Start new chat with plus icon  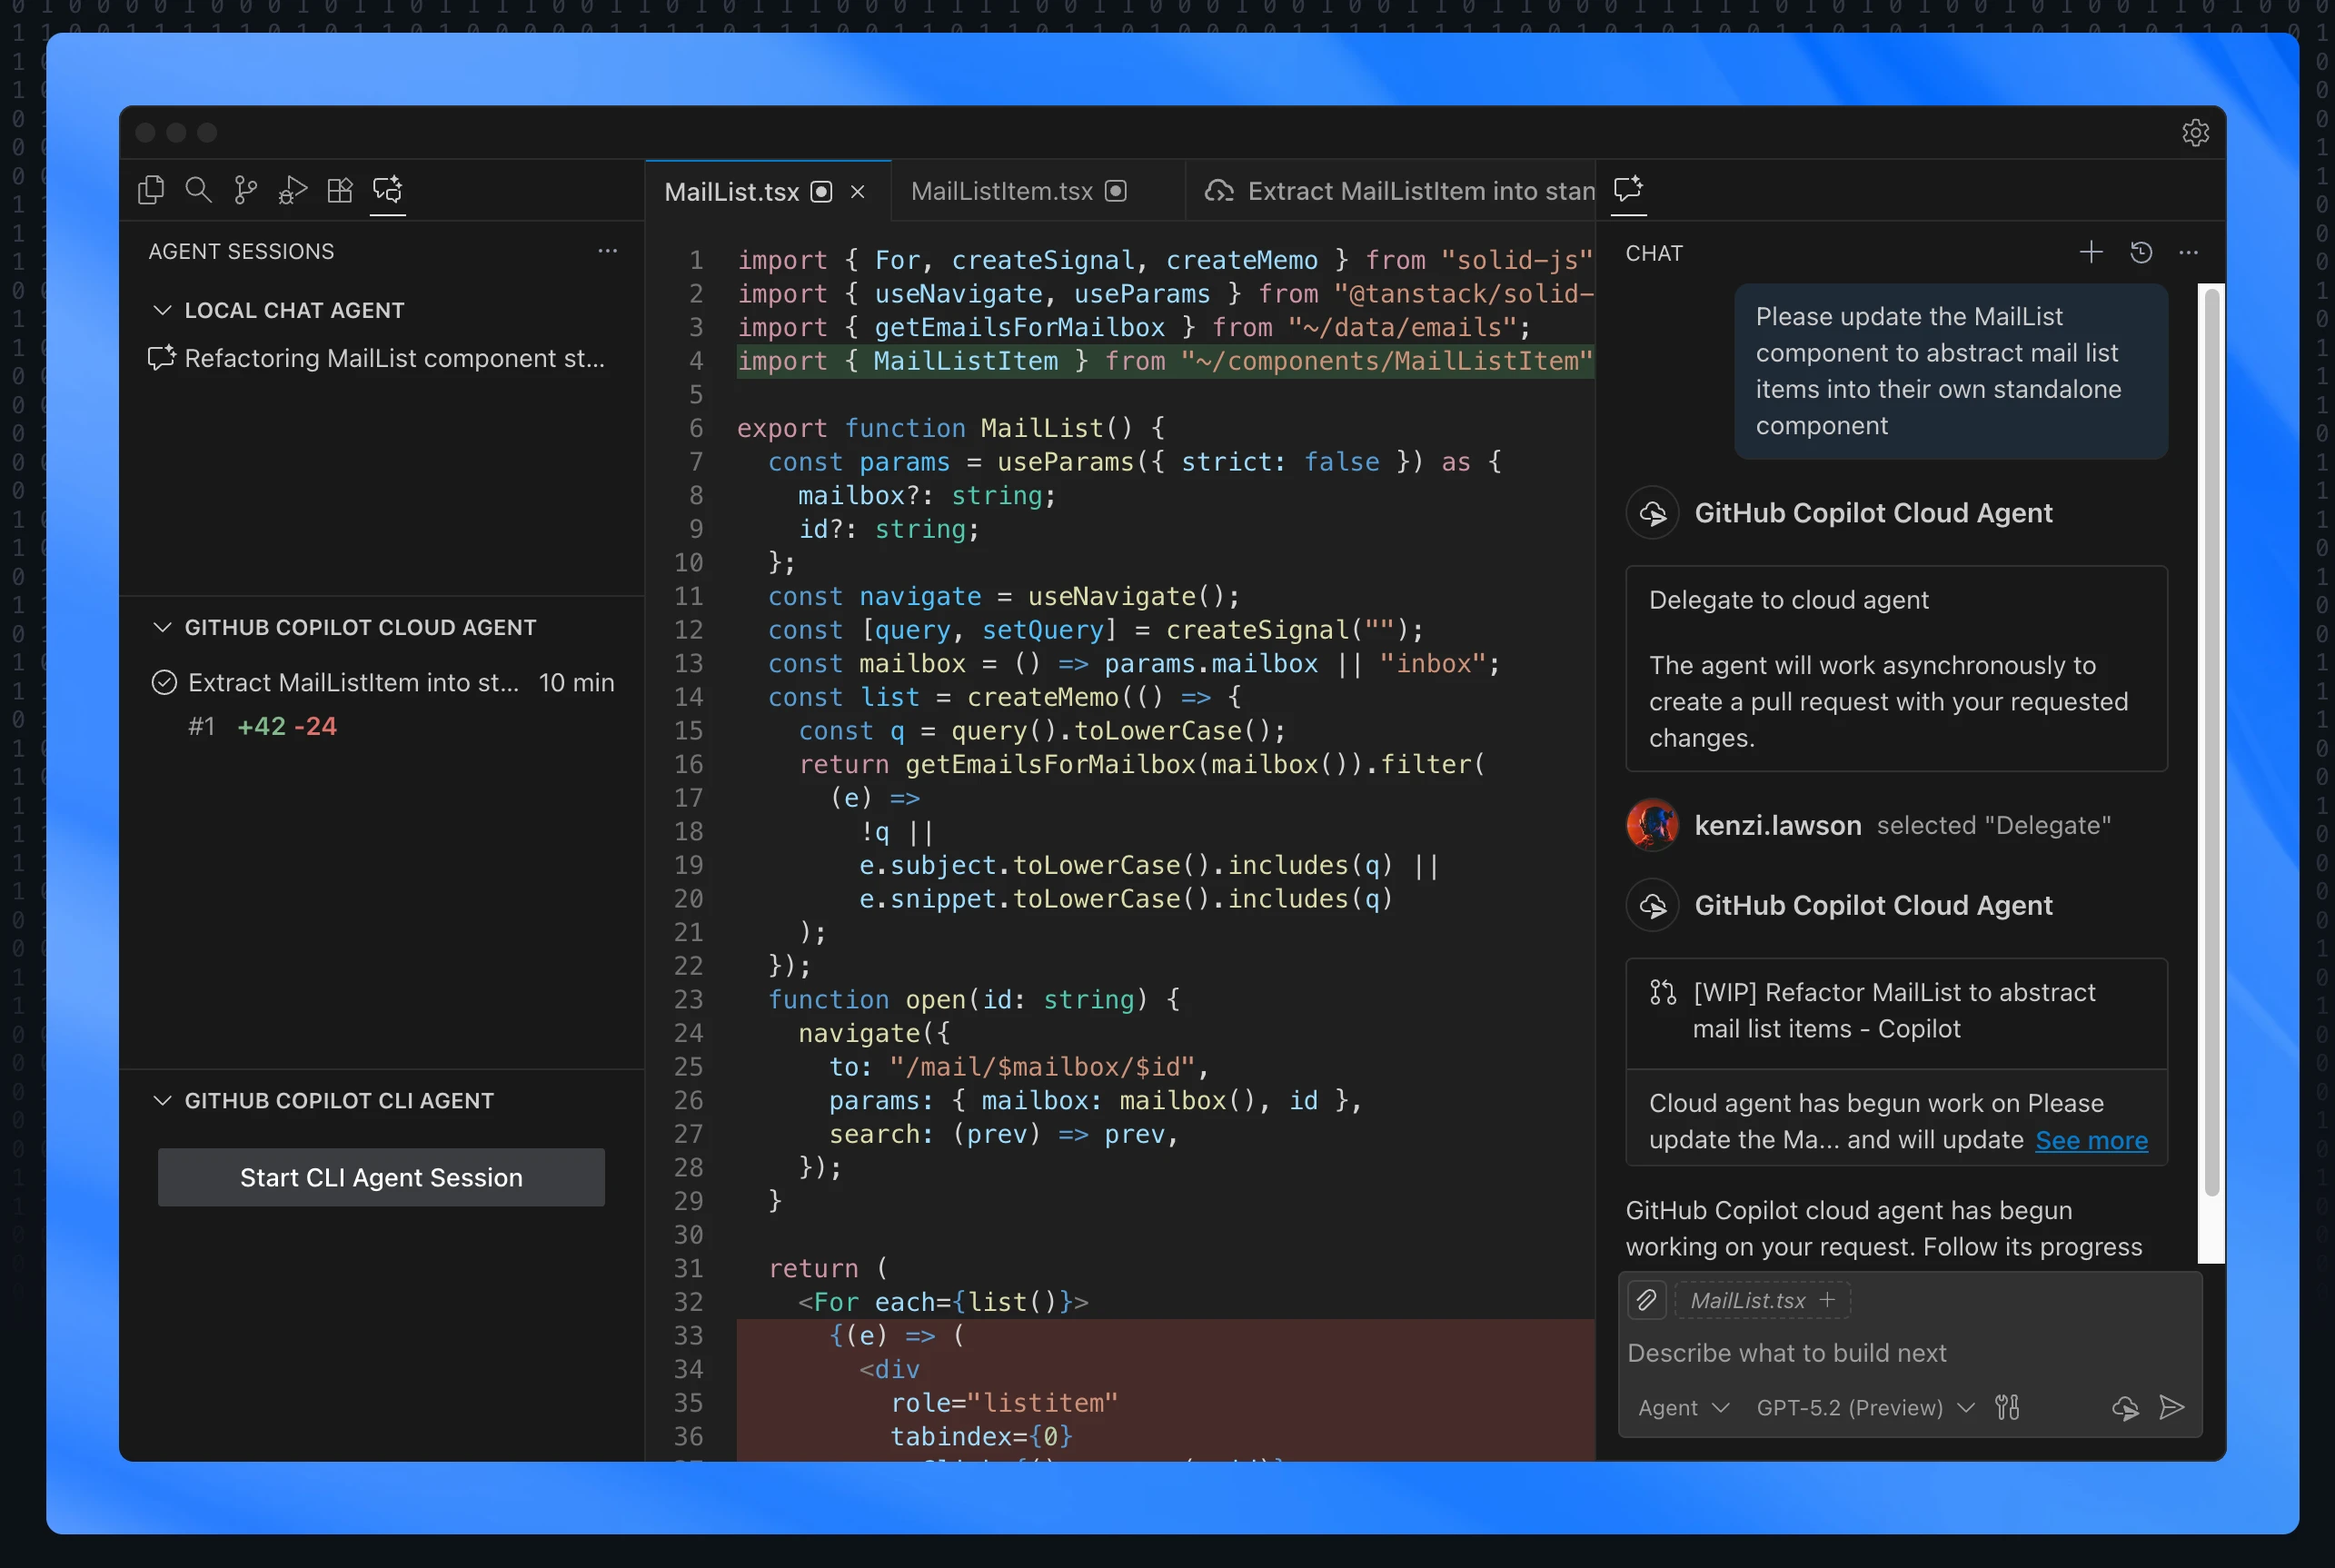pyautogui.click(x=2091, y=252)
